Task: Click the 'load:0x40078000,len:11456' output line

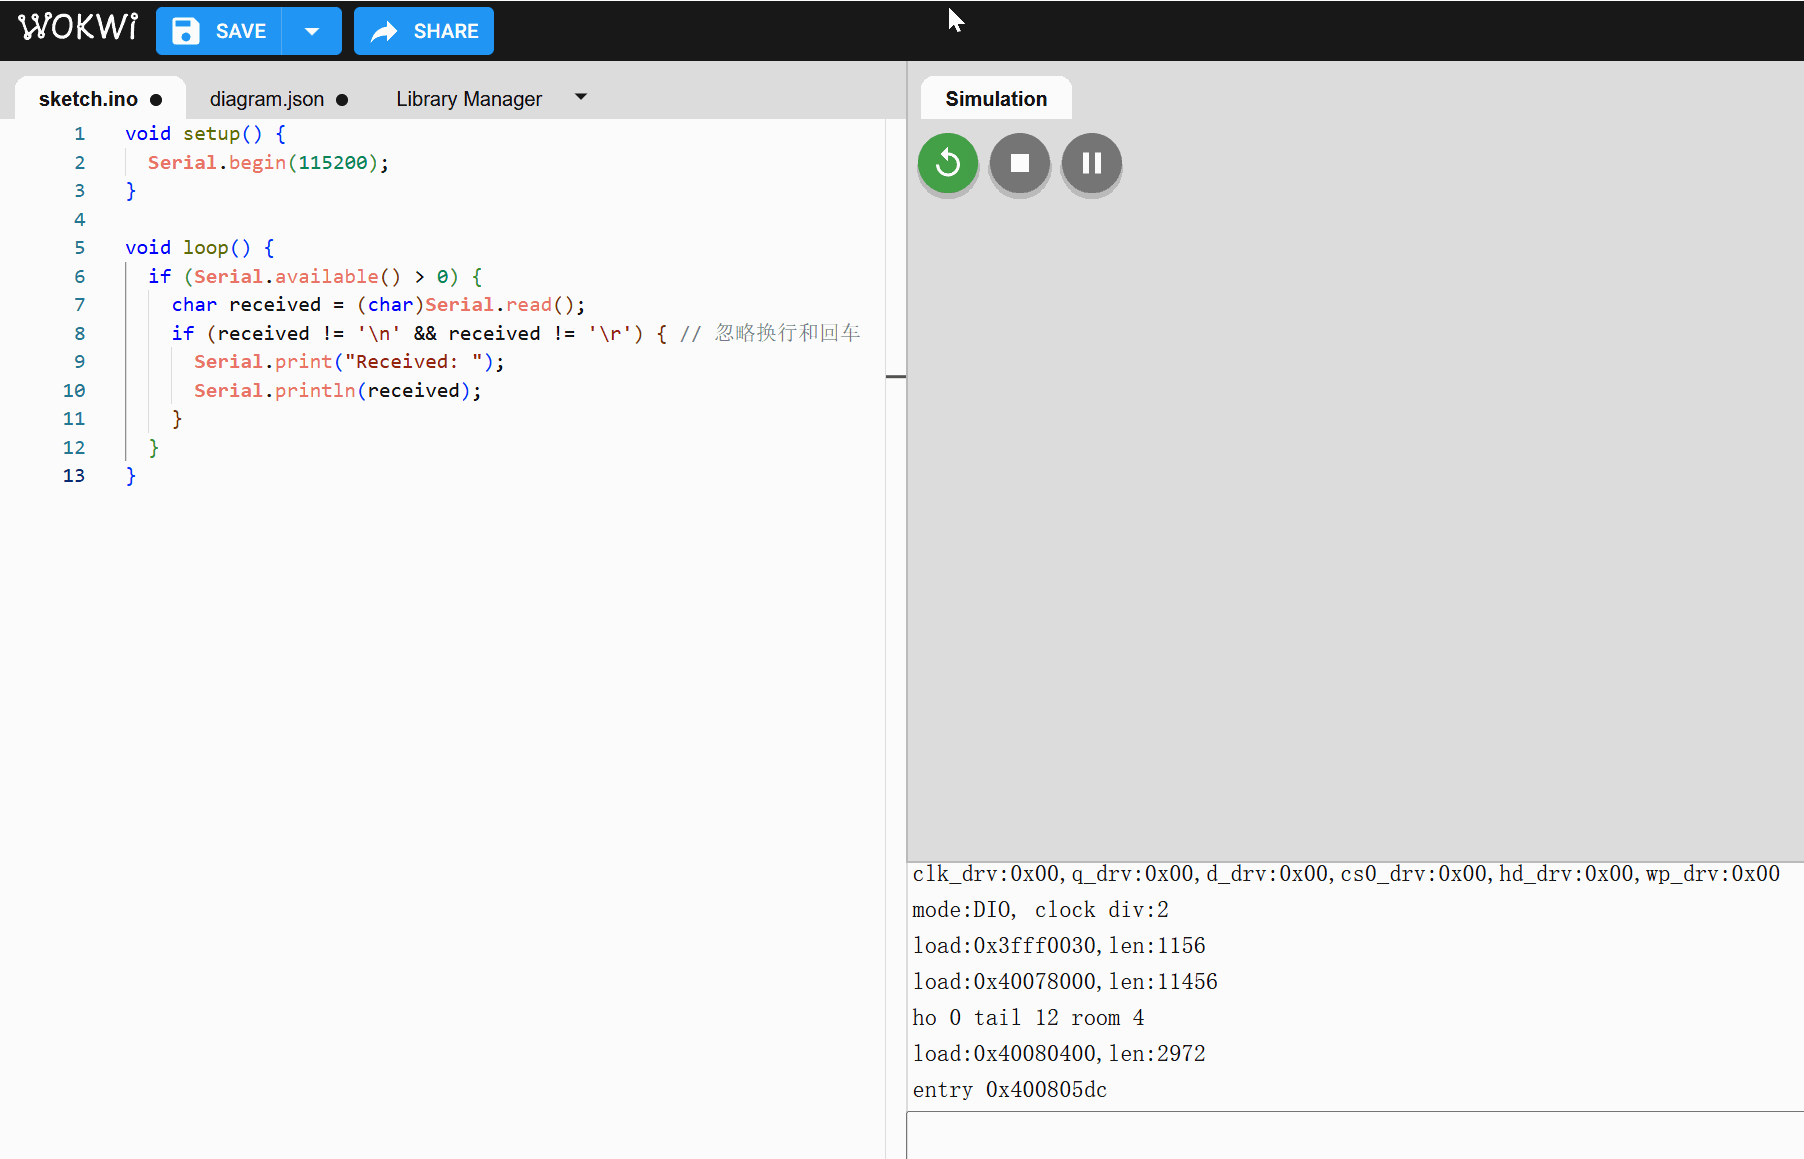Action: [1065, 982]
